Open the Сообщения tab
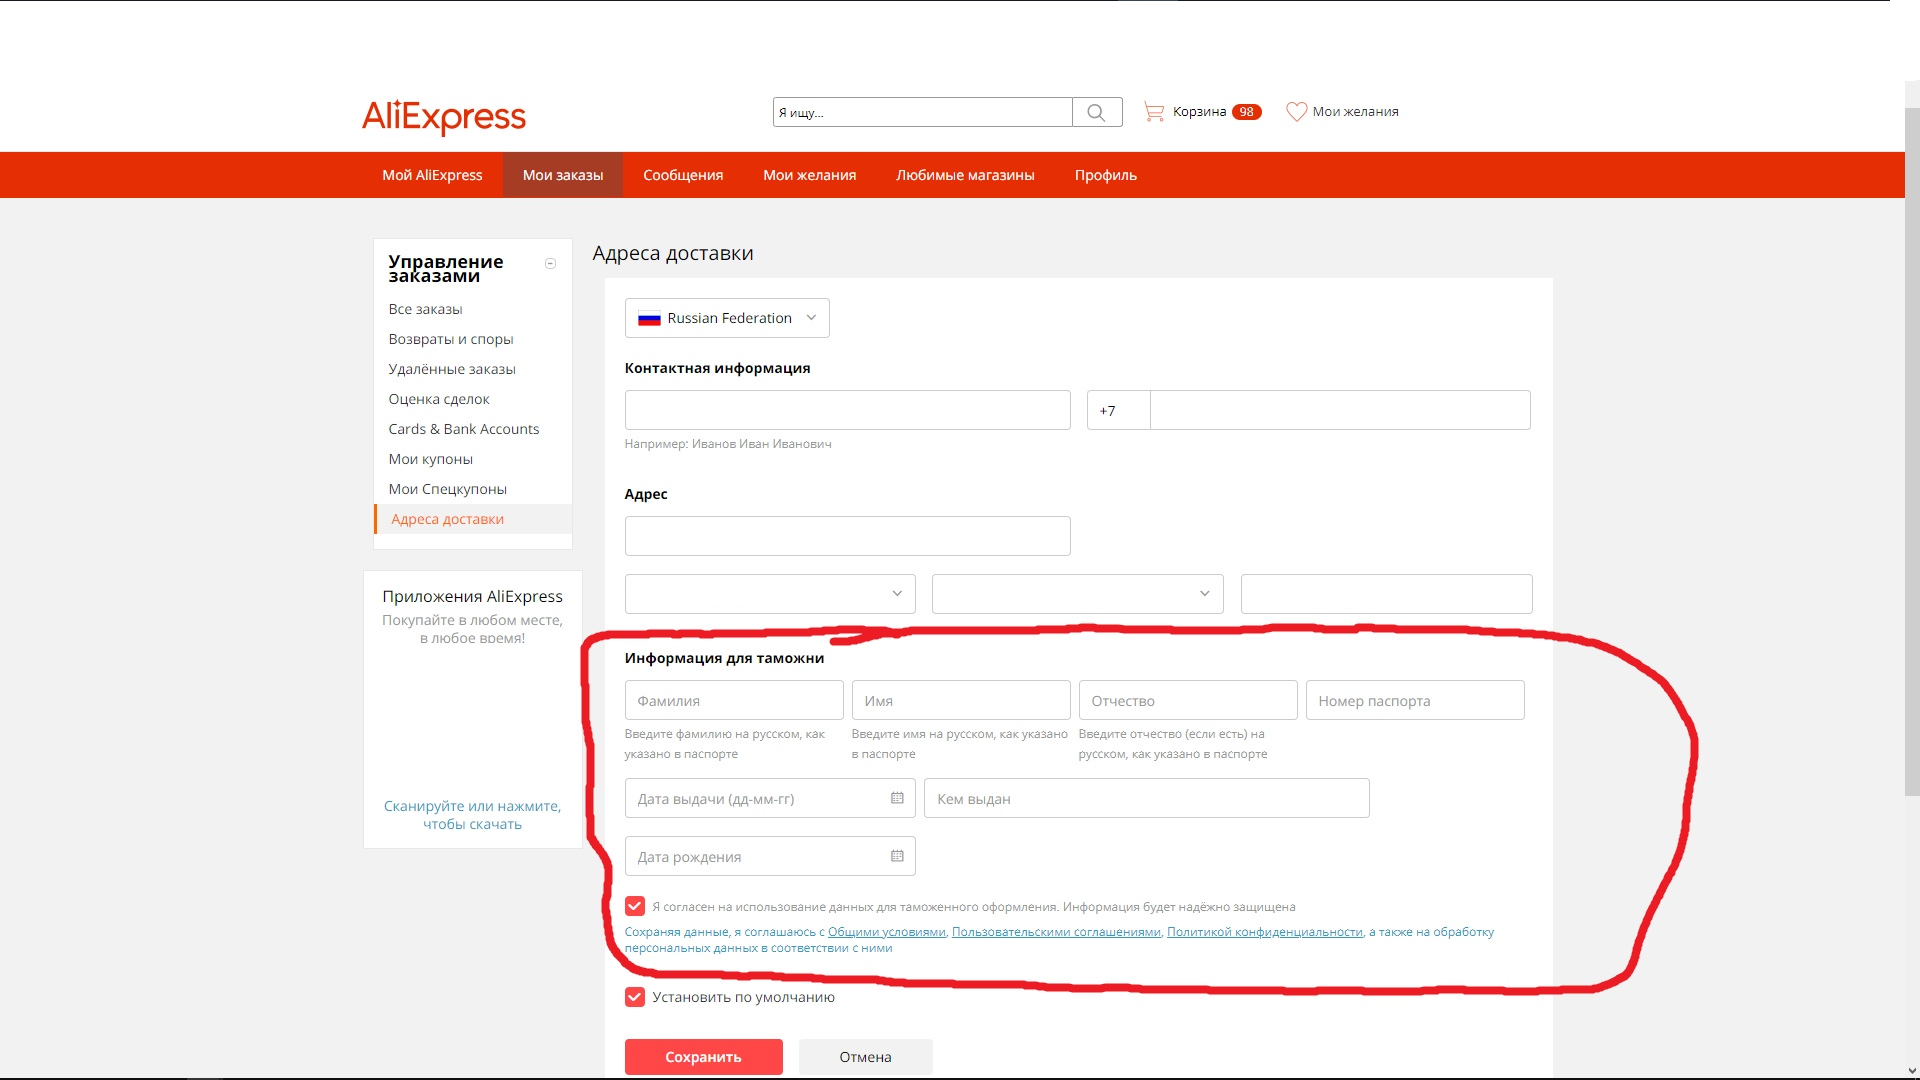 pyautogui.click(x=683, y=175)
